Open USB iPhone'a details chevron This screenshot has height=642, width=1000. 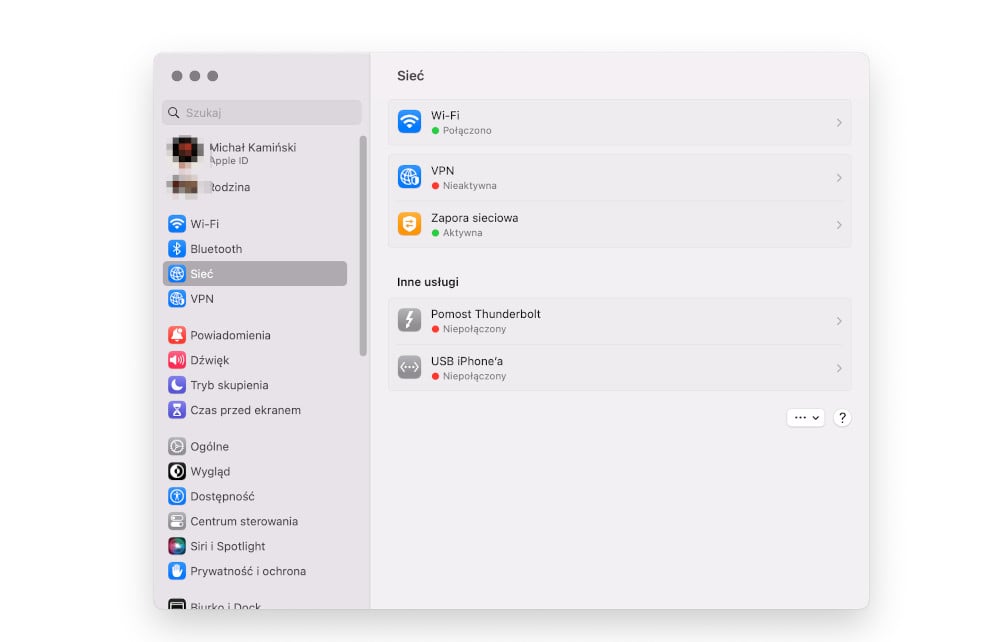click(x=839, y=368)
